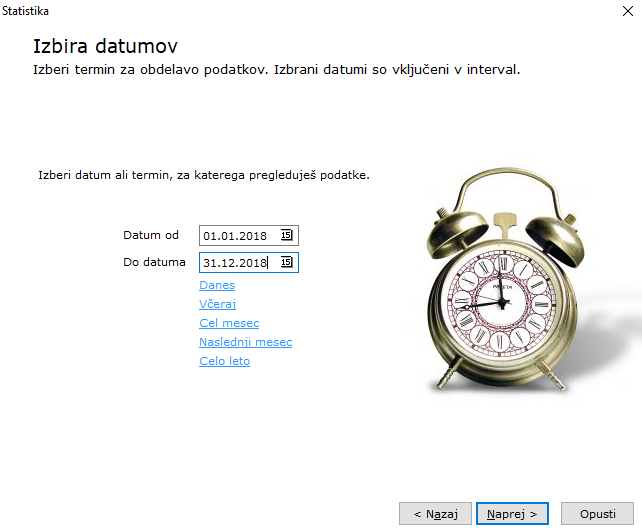642x528 pixels.
Task: Select the Danes date shortcut
Action: click(x=217, y=285)
